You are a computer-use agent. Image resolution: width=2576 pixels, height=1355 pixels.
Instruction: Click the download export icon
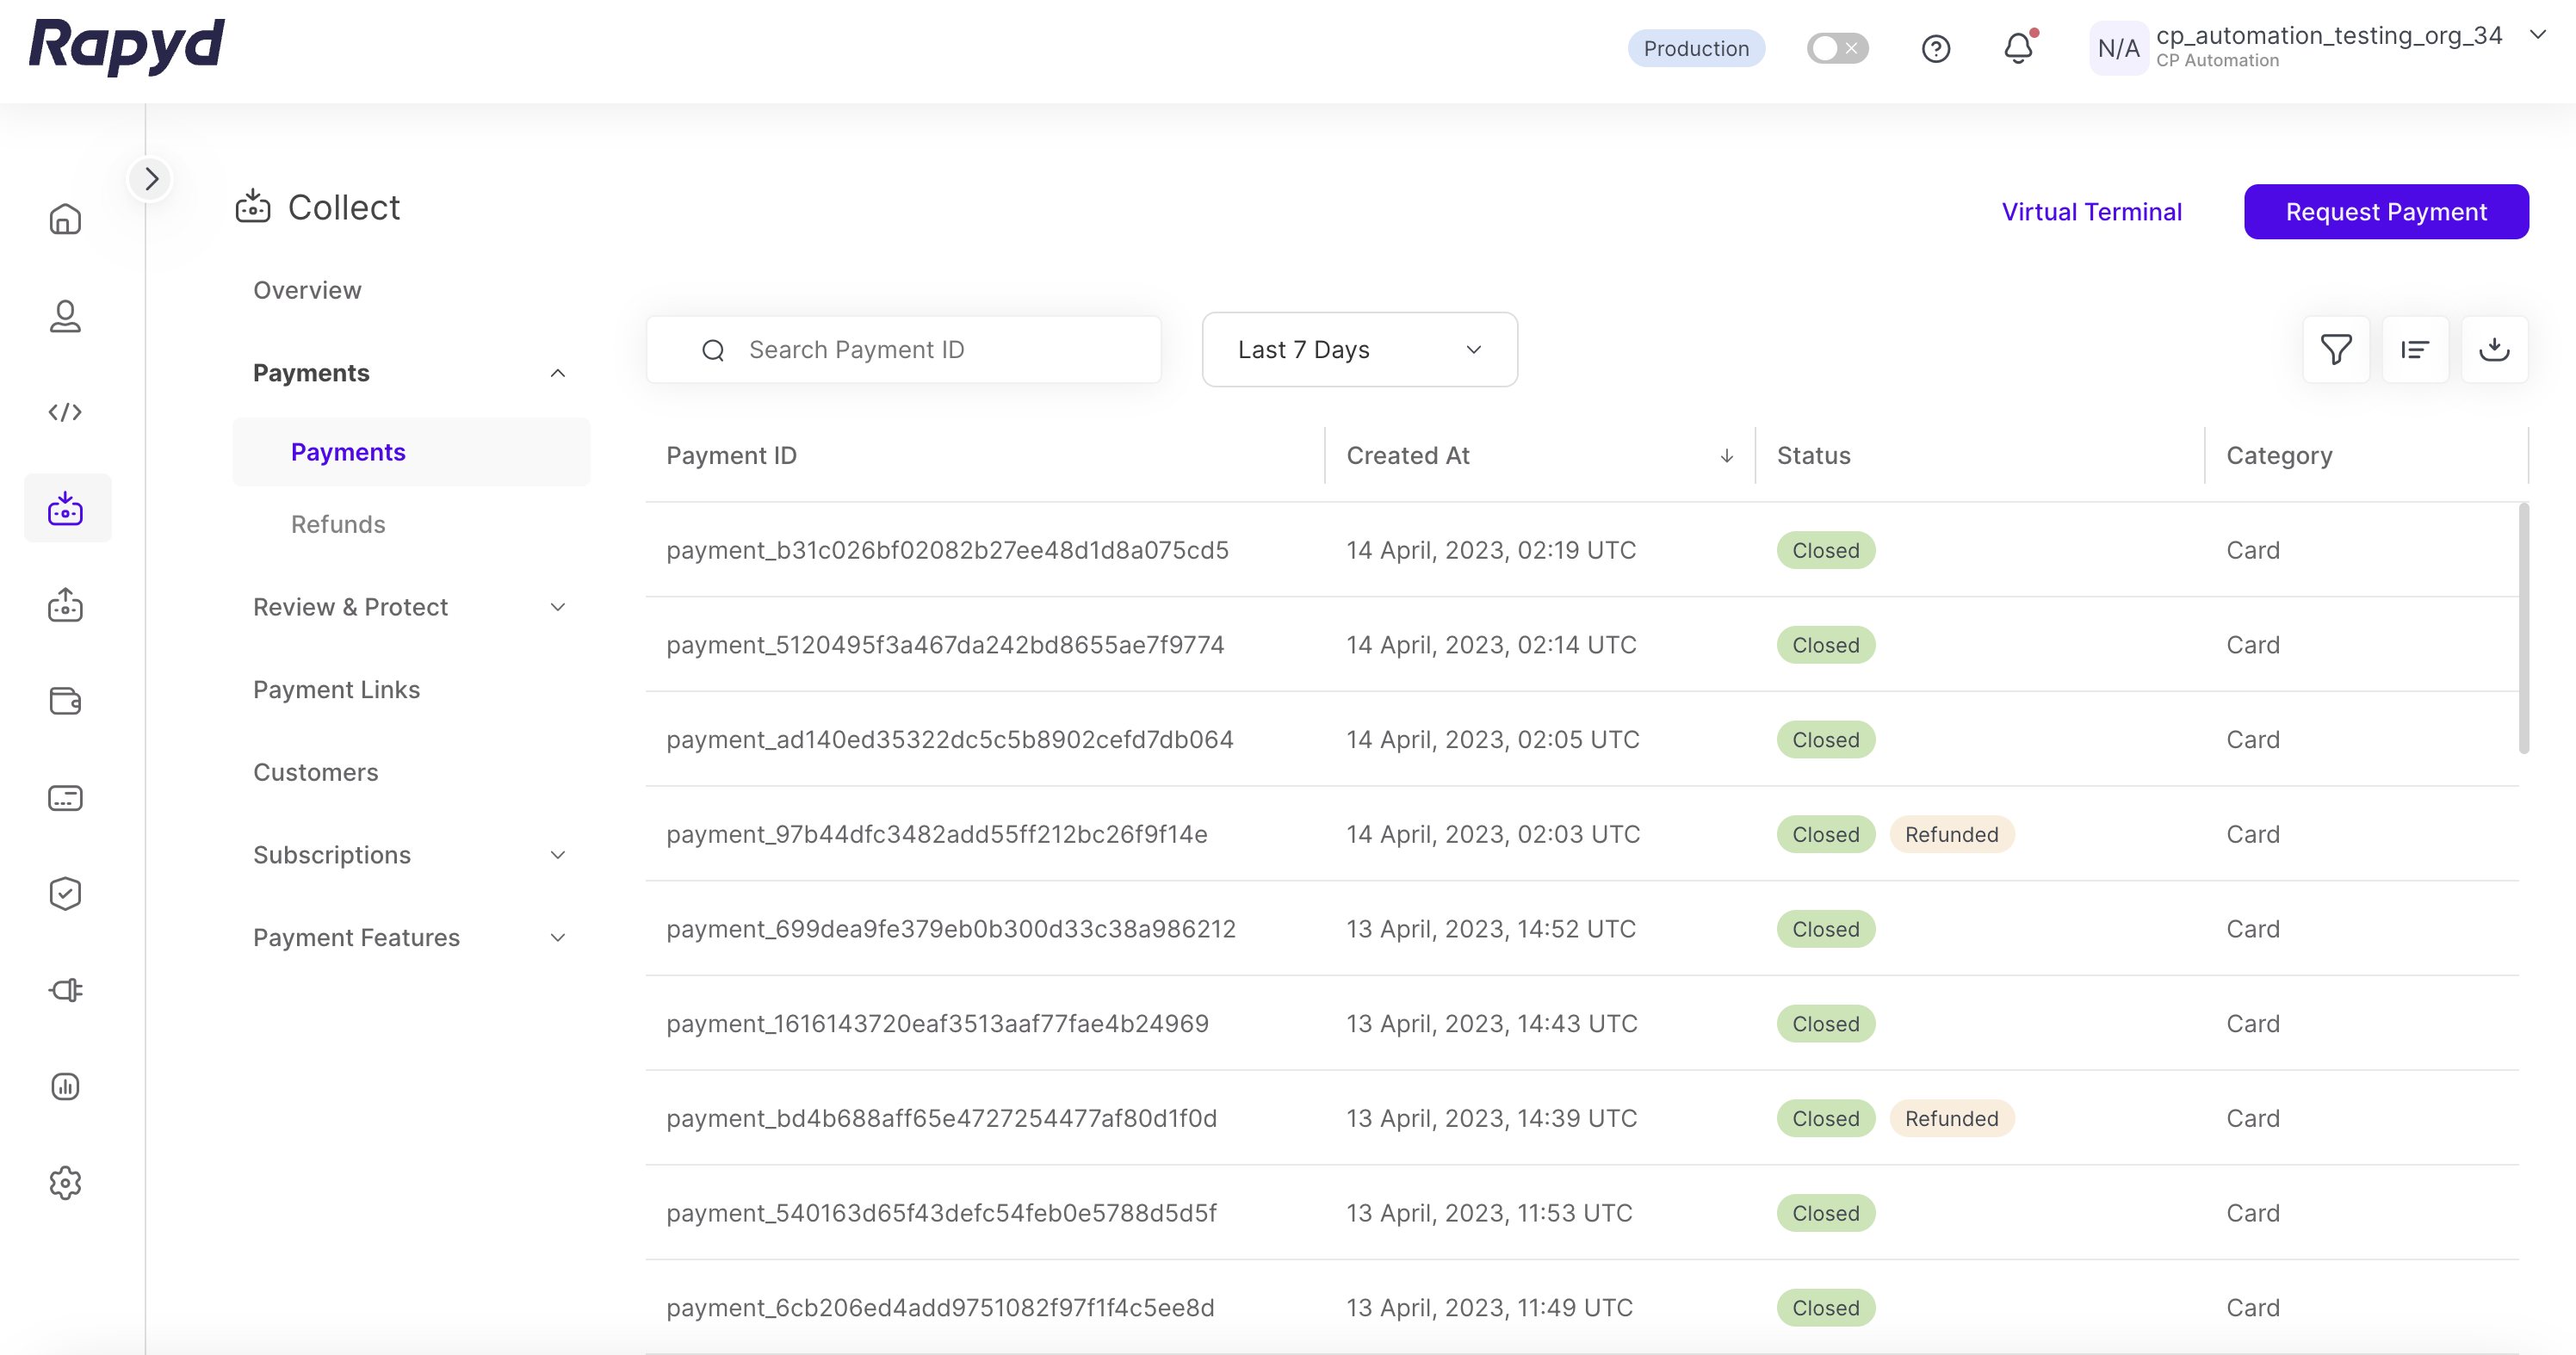(2494, 349)
